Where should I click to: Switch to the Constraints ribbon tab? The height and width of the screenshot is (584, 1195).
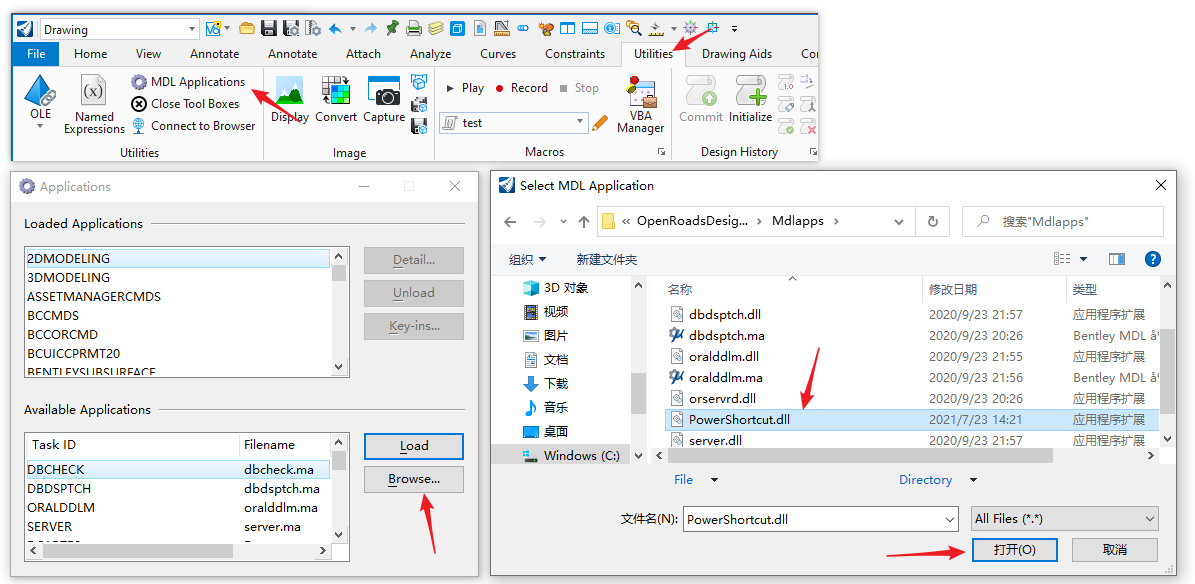575,53
